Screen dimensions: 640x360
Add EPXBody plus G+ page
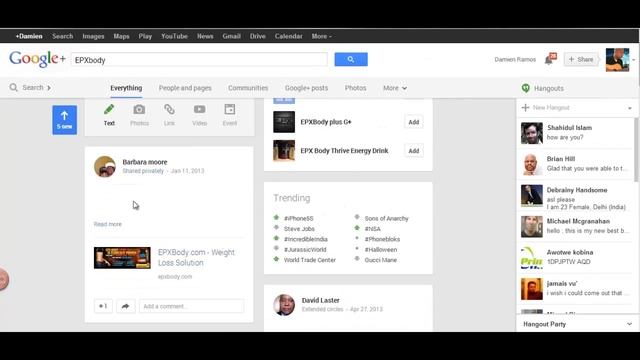tap(413, 122)
